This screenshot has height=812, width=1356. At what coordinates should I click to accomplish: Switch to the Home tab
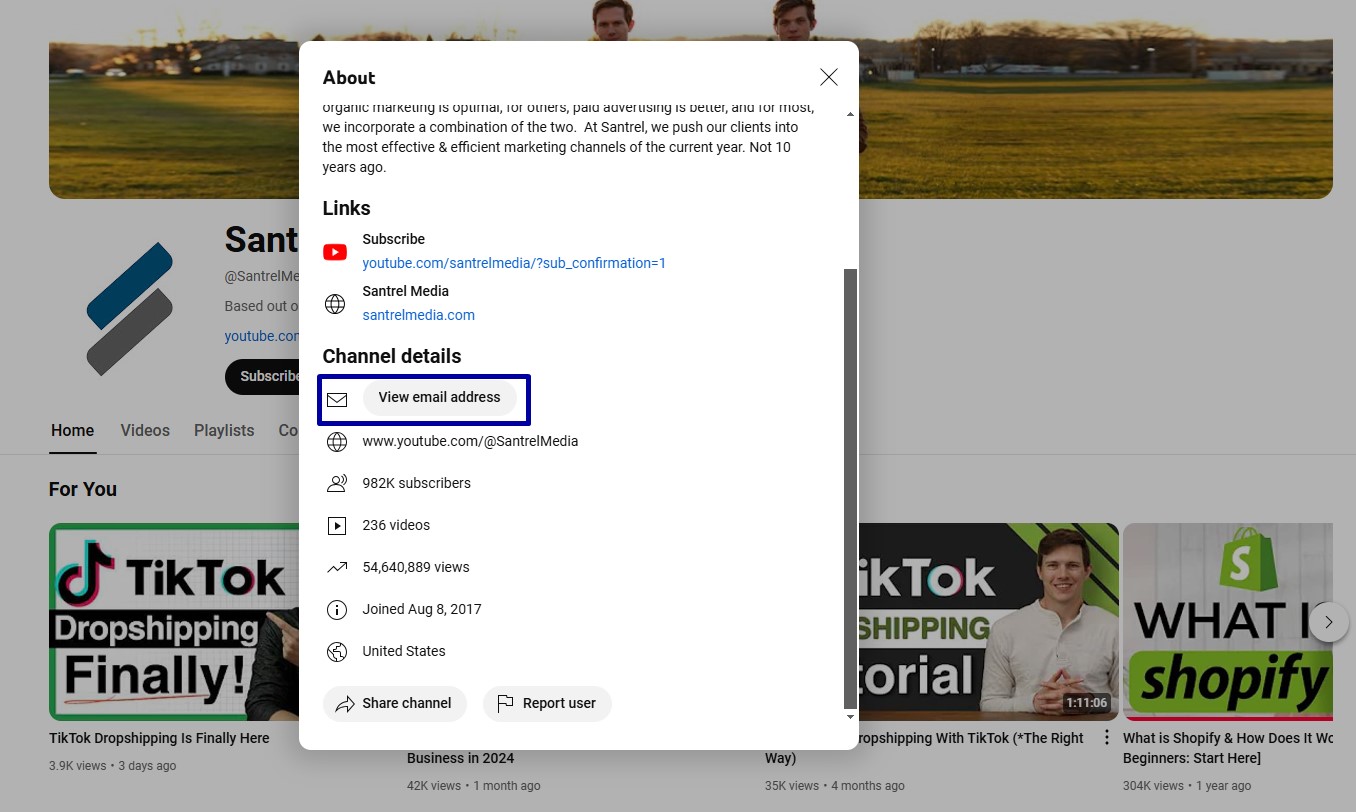[x=72, y=431]
